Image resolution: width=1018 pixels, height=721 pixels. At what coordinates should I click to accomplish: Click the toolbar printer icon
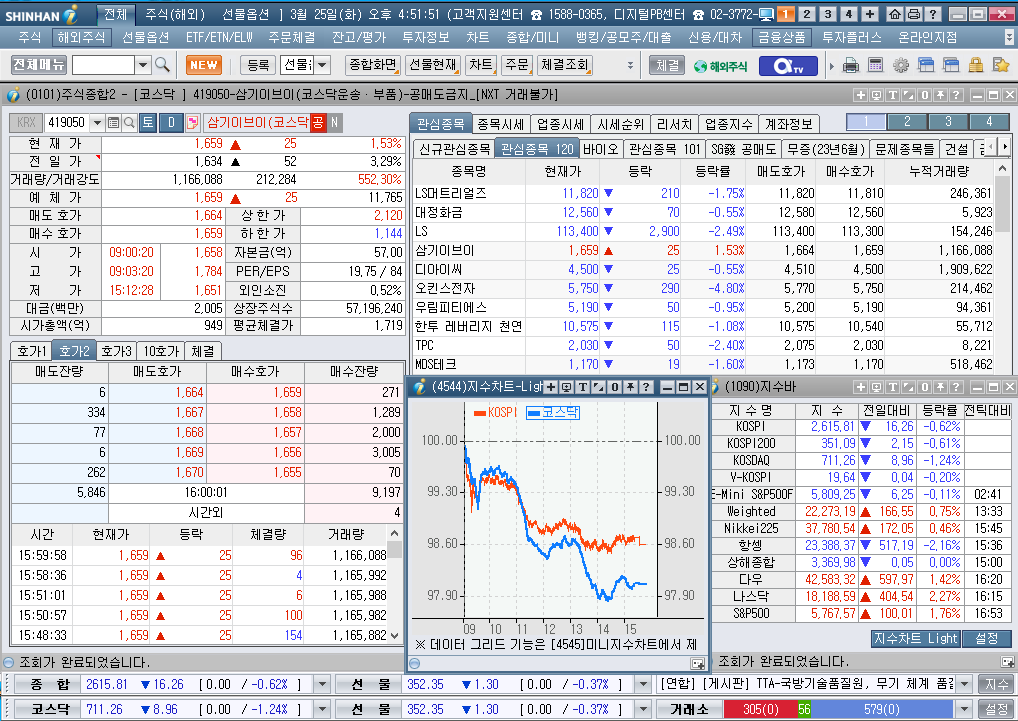(x=850, y=65)
